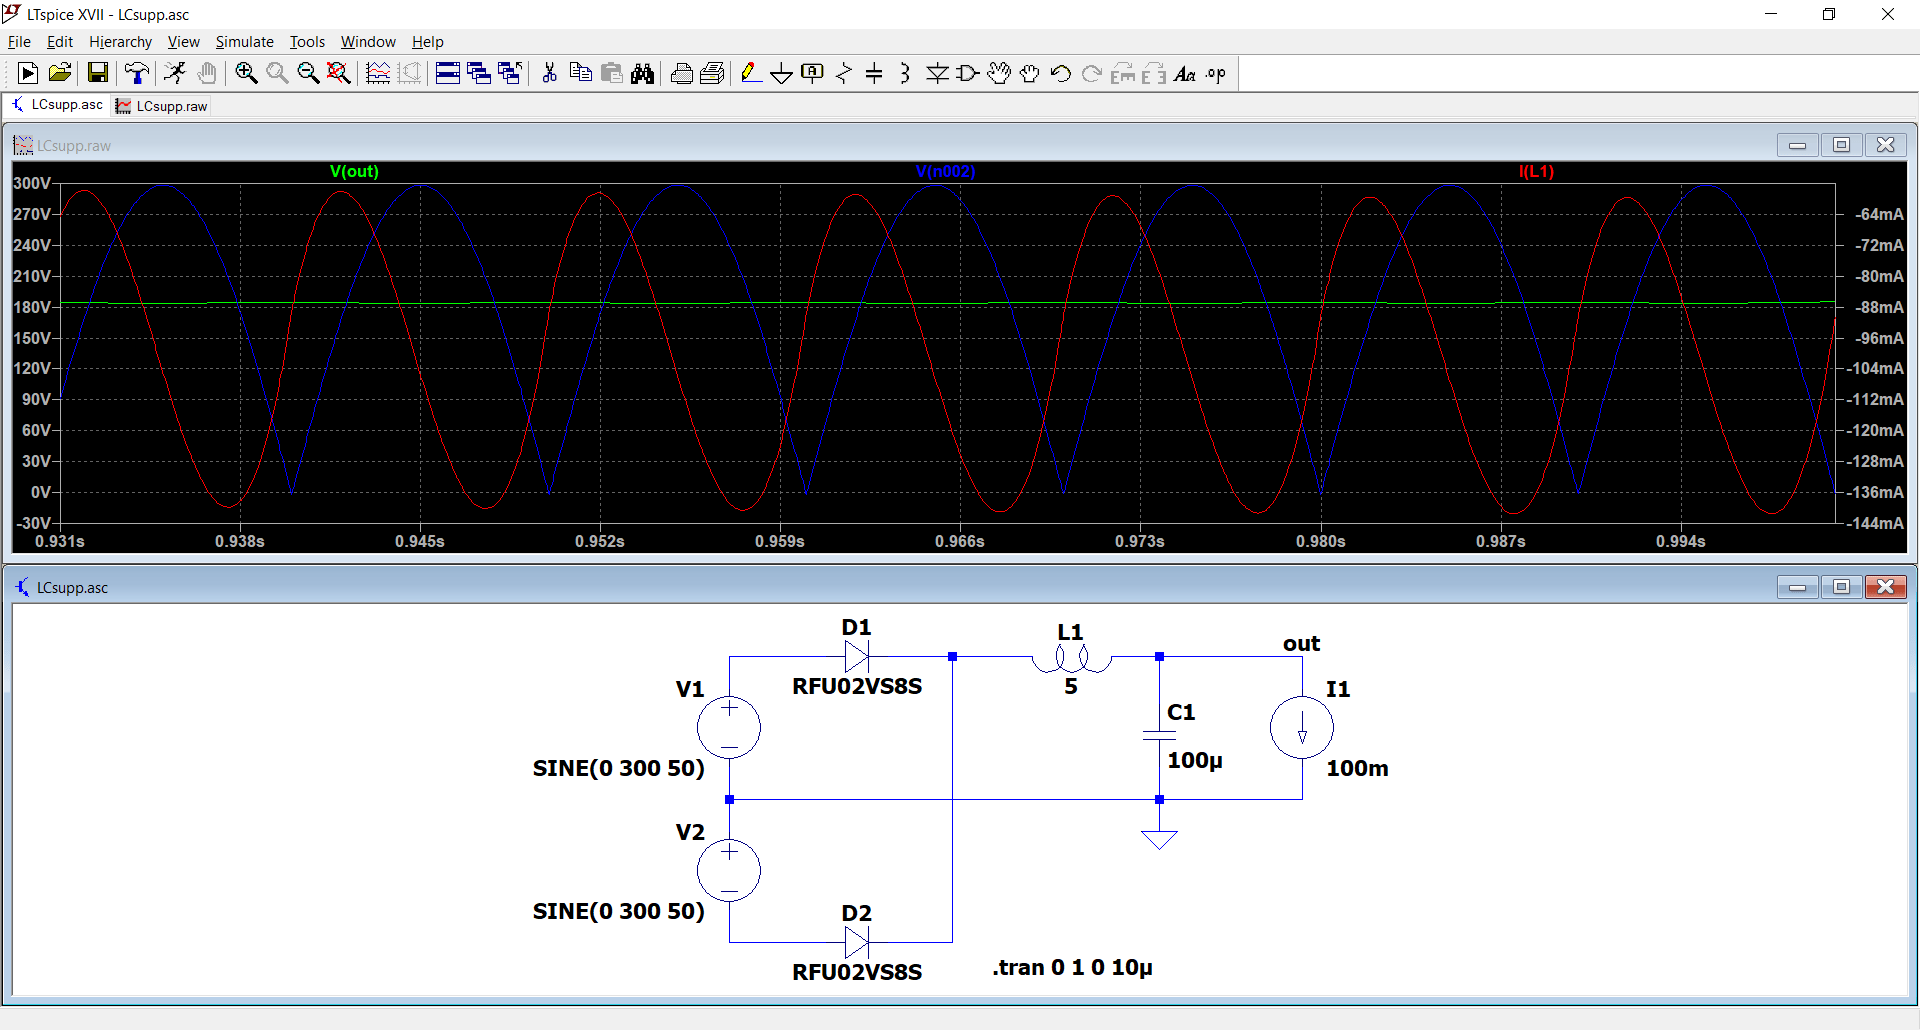Open the File menu
Screen dimensions: 1920x1030
click(x=19, y=41)
